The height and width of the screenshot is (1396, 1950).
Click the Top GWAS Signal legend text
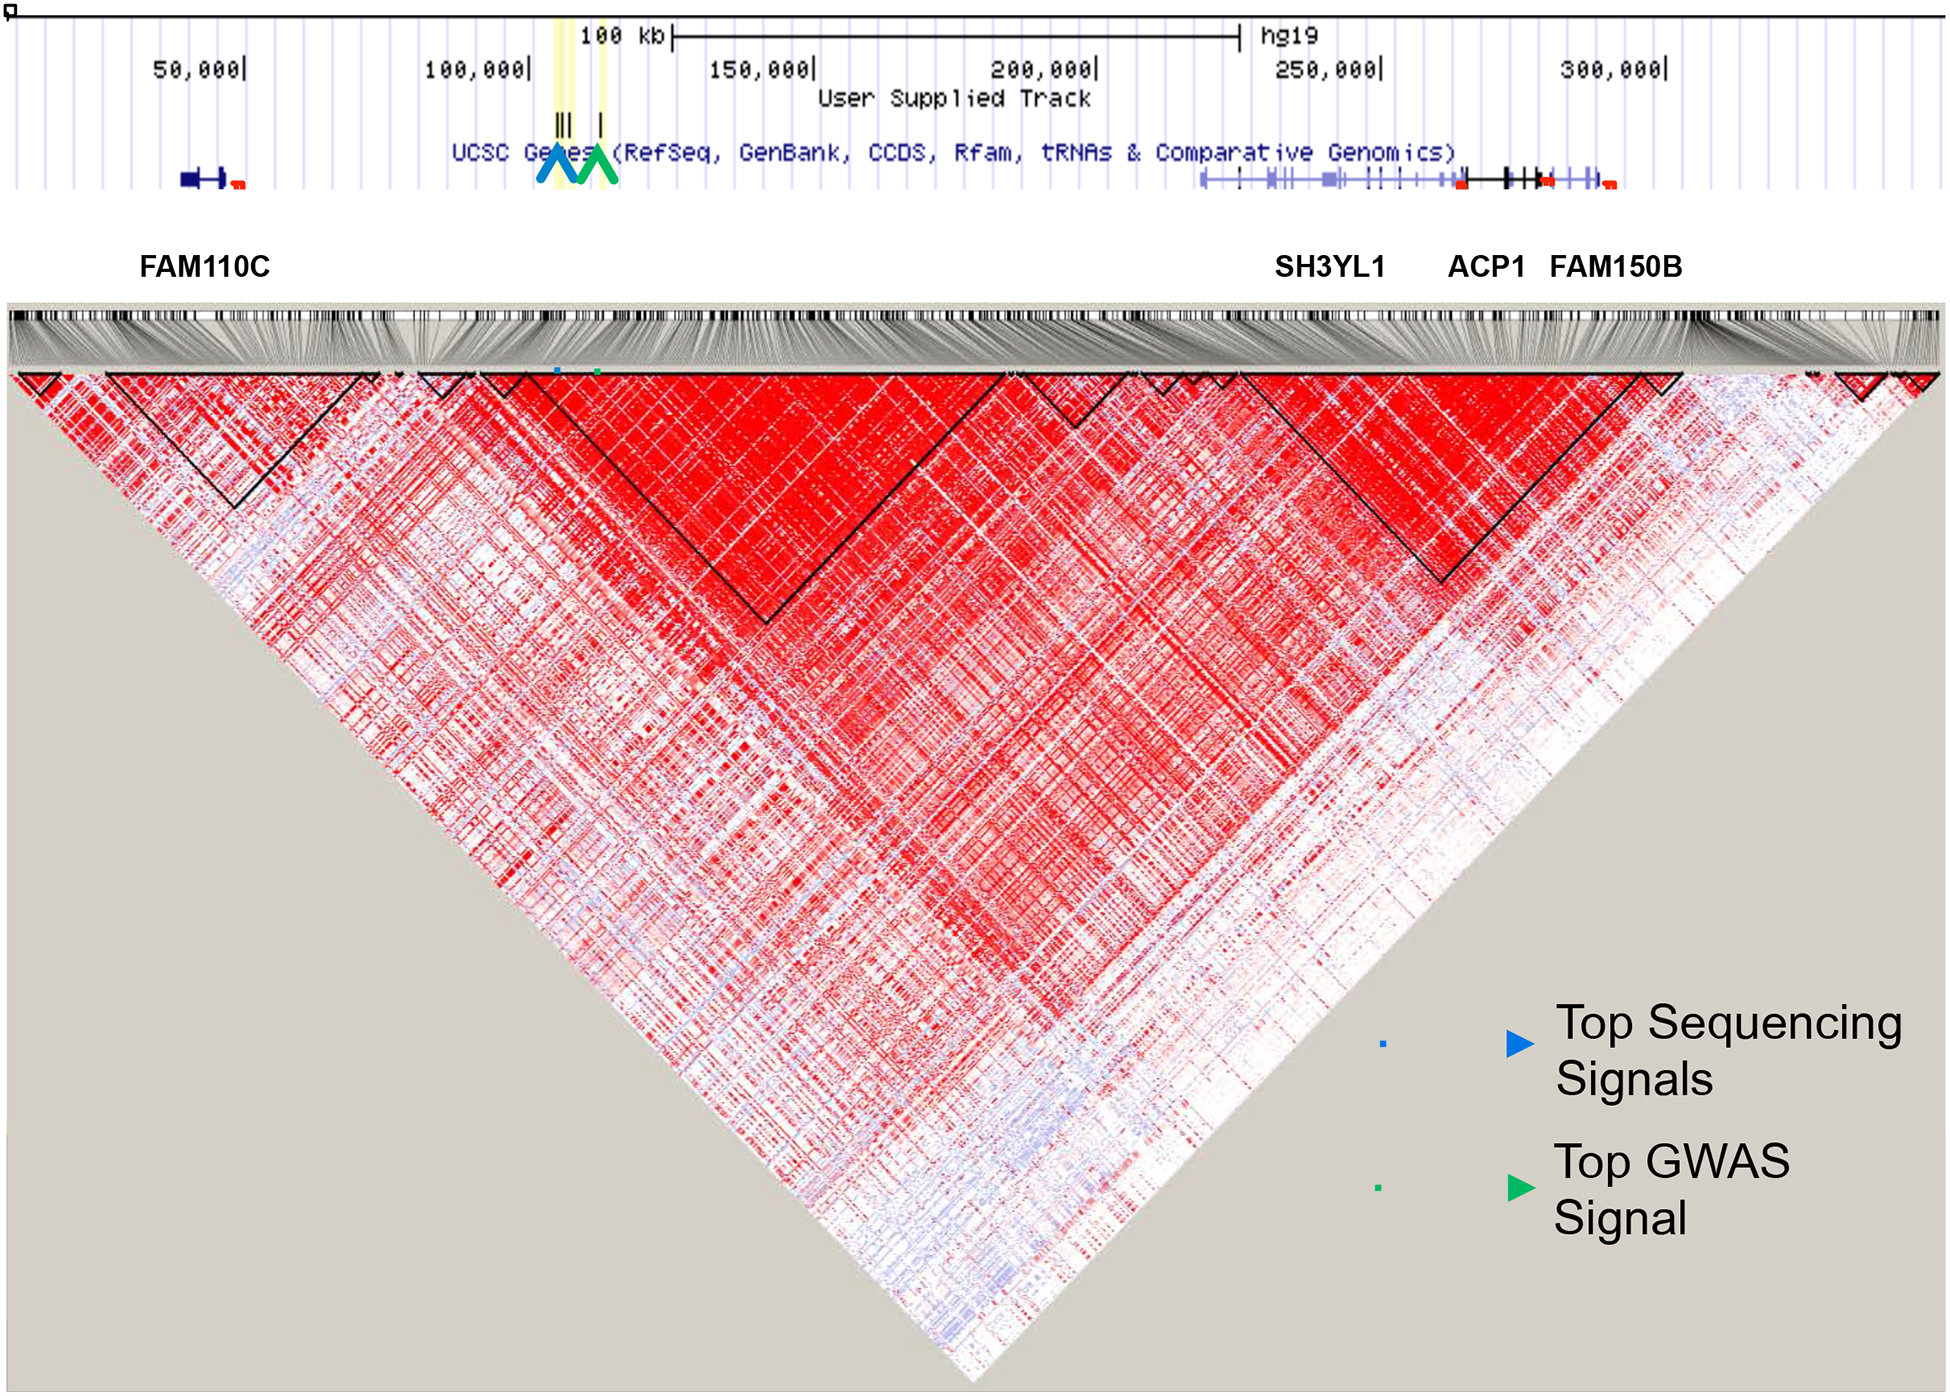1671,1190
